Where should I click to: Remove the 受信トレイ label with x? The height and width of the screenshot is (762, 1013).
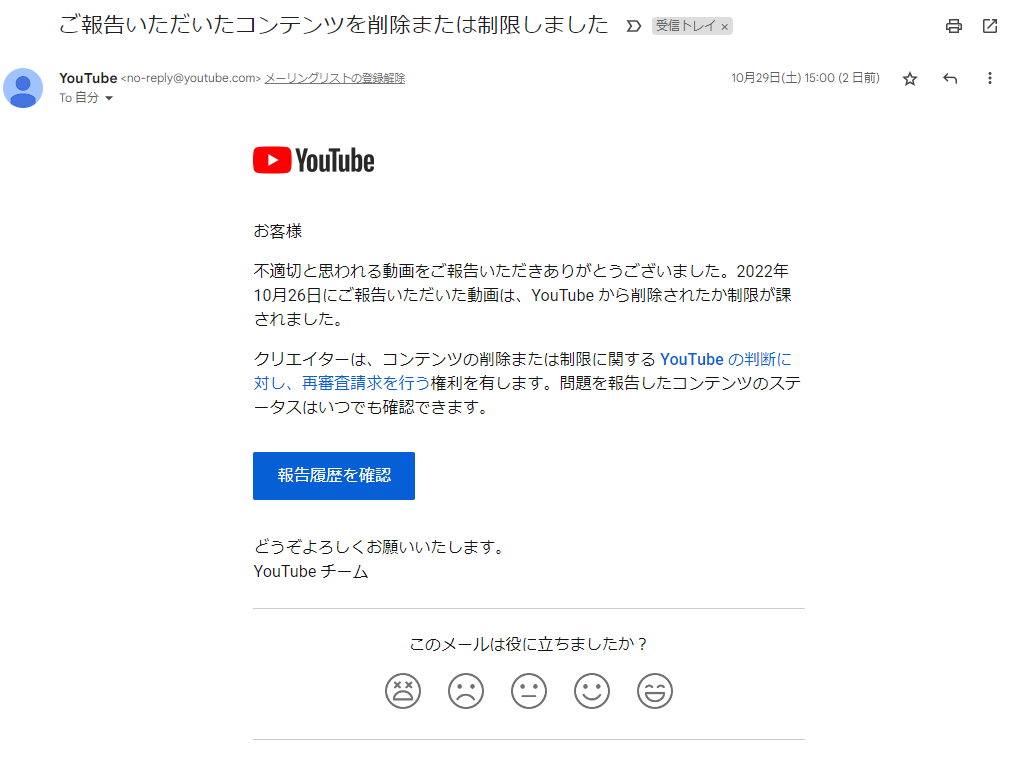[725, 27]
